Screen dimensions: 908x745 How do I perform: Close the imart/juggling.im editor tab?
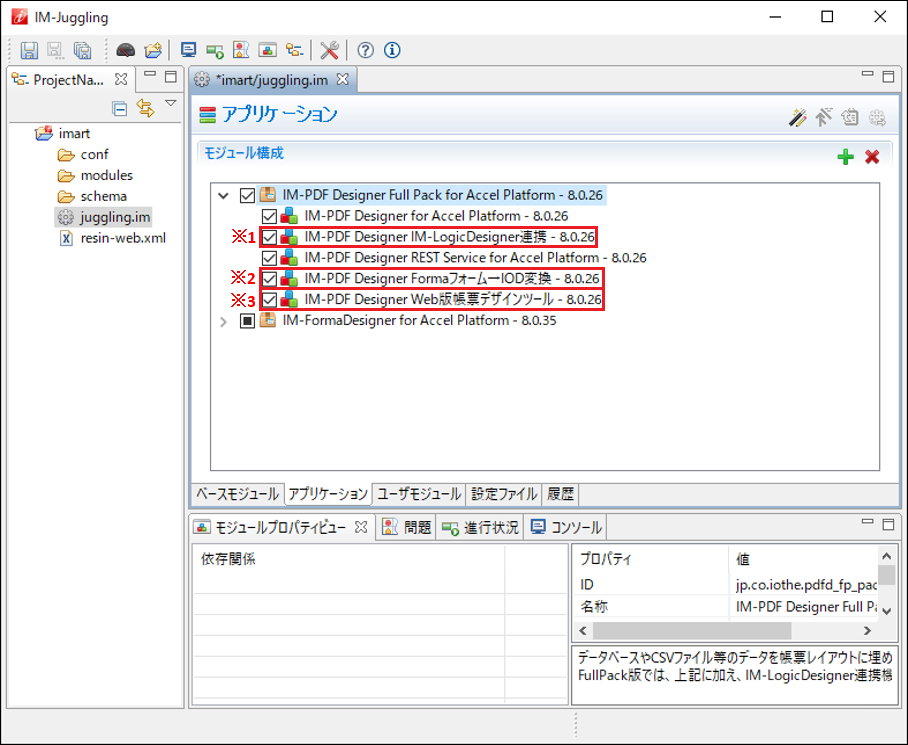point(343,79)
